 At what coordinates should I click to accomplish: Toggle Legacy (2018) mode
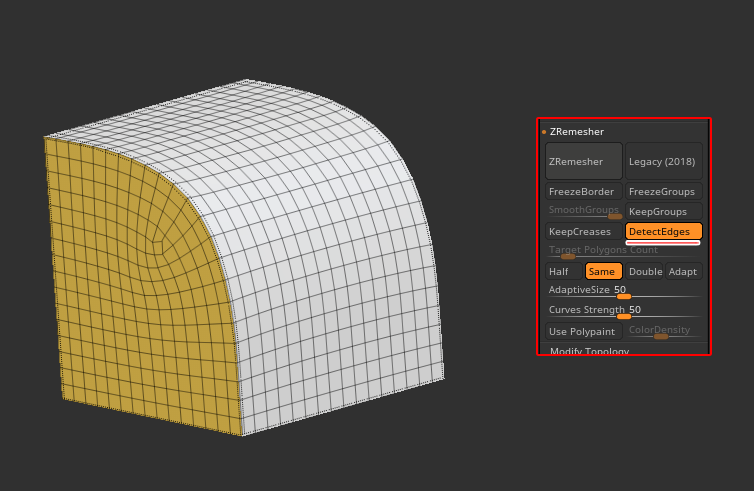(663, 161)
